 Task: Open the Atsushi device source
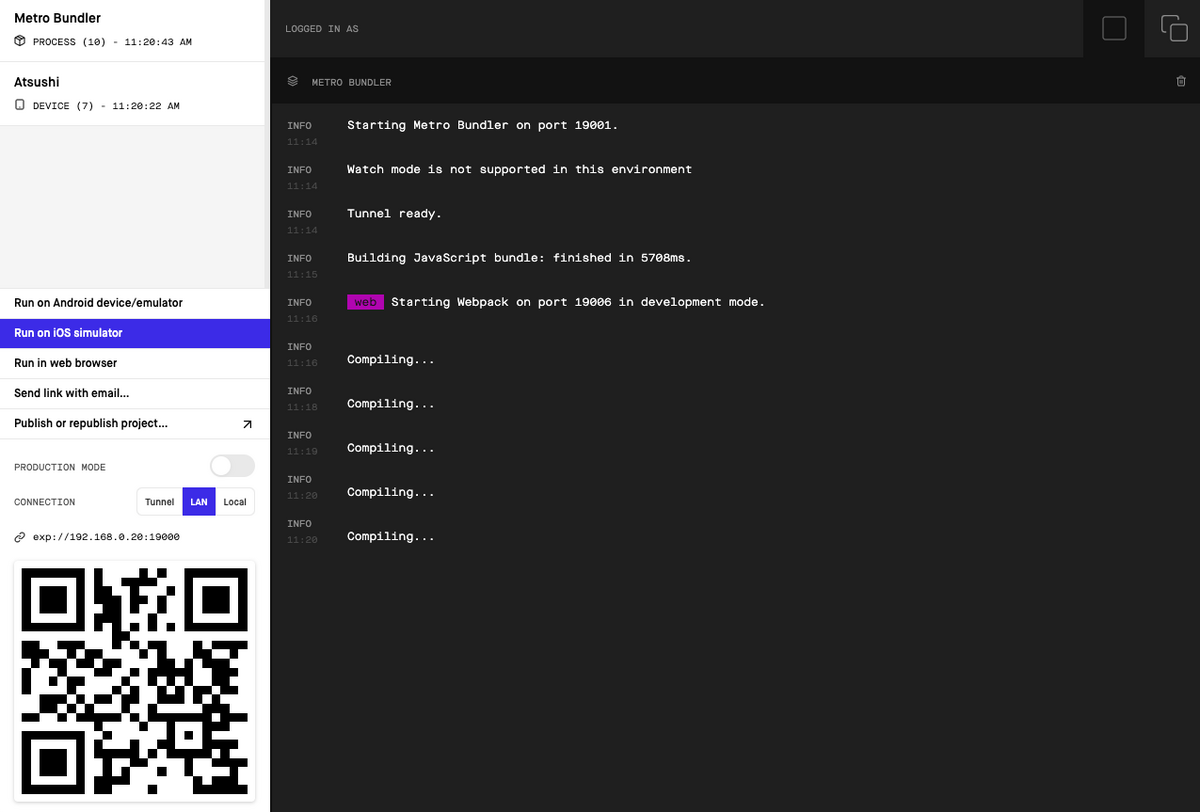tap(132, 93)
